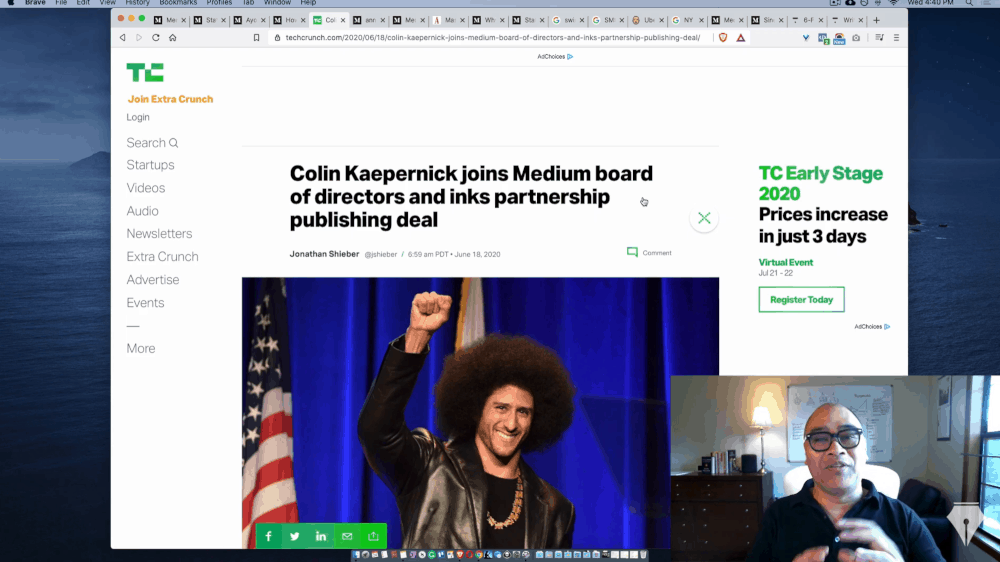
Task: Open the Brave menu in menu bar
Action: point(35,3)
